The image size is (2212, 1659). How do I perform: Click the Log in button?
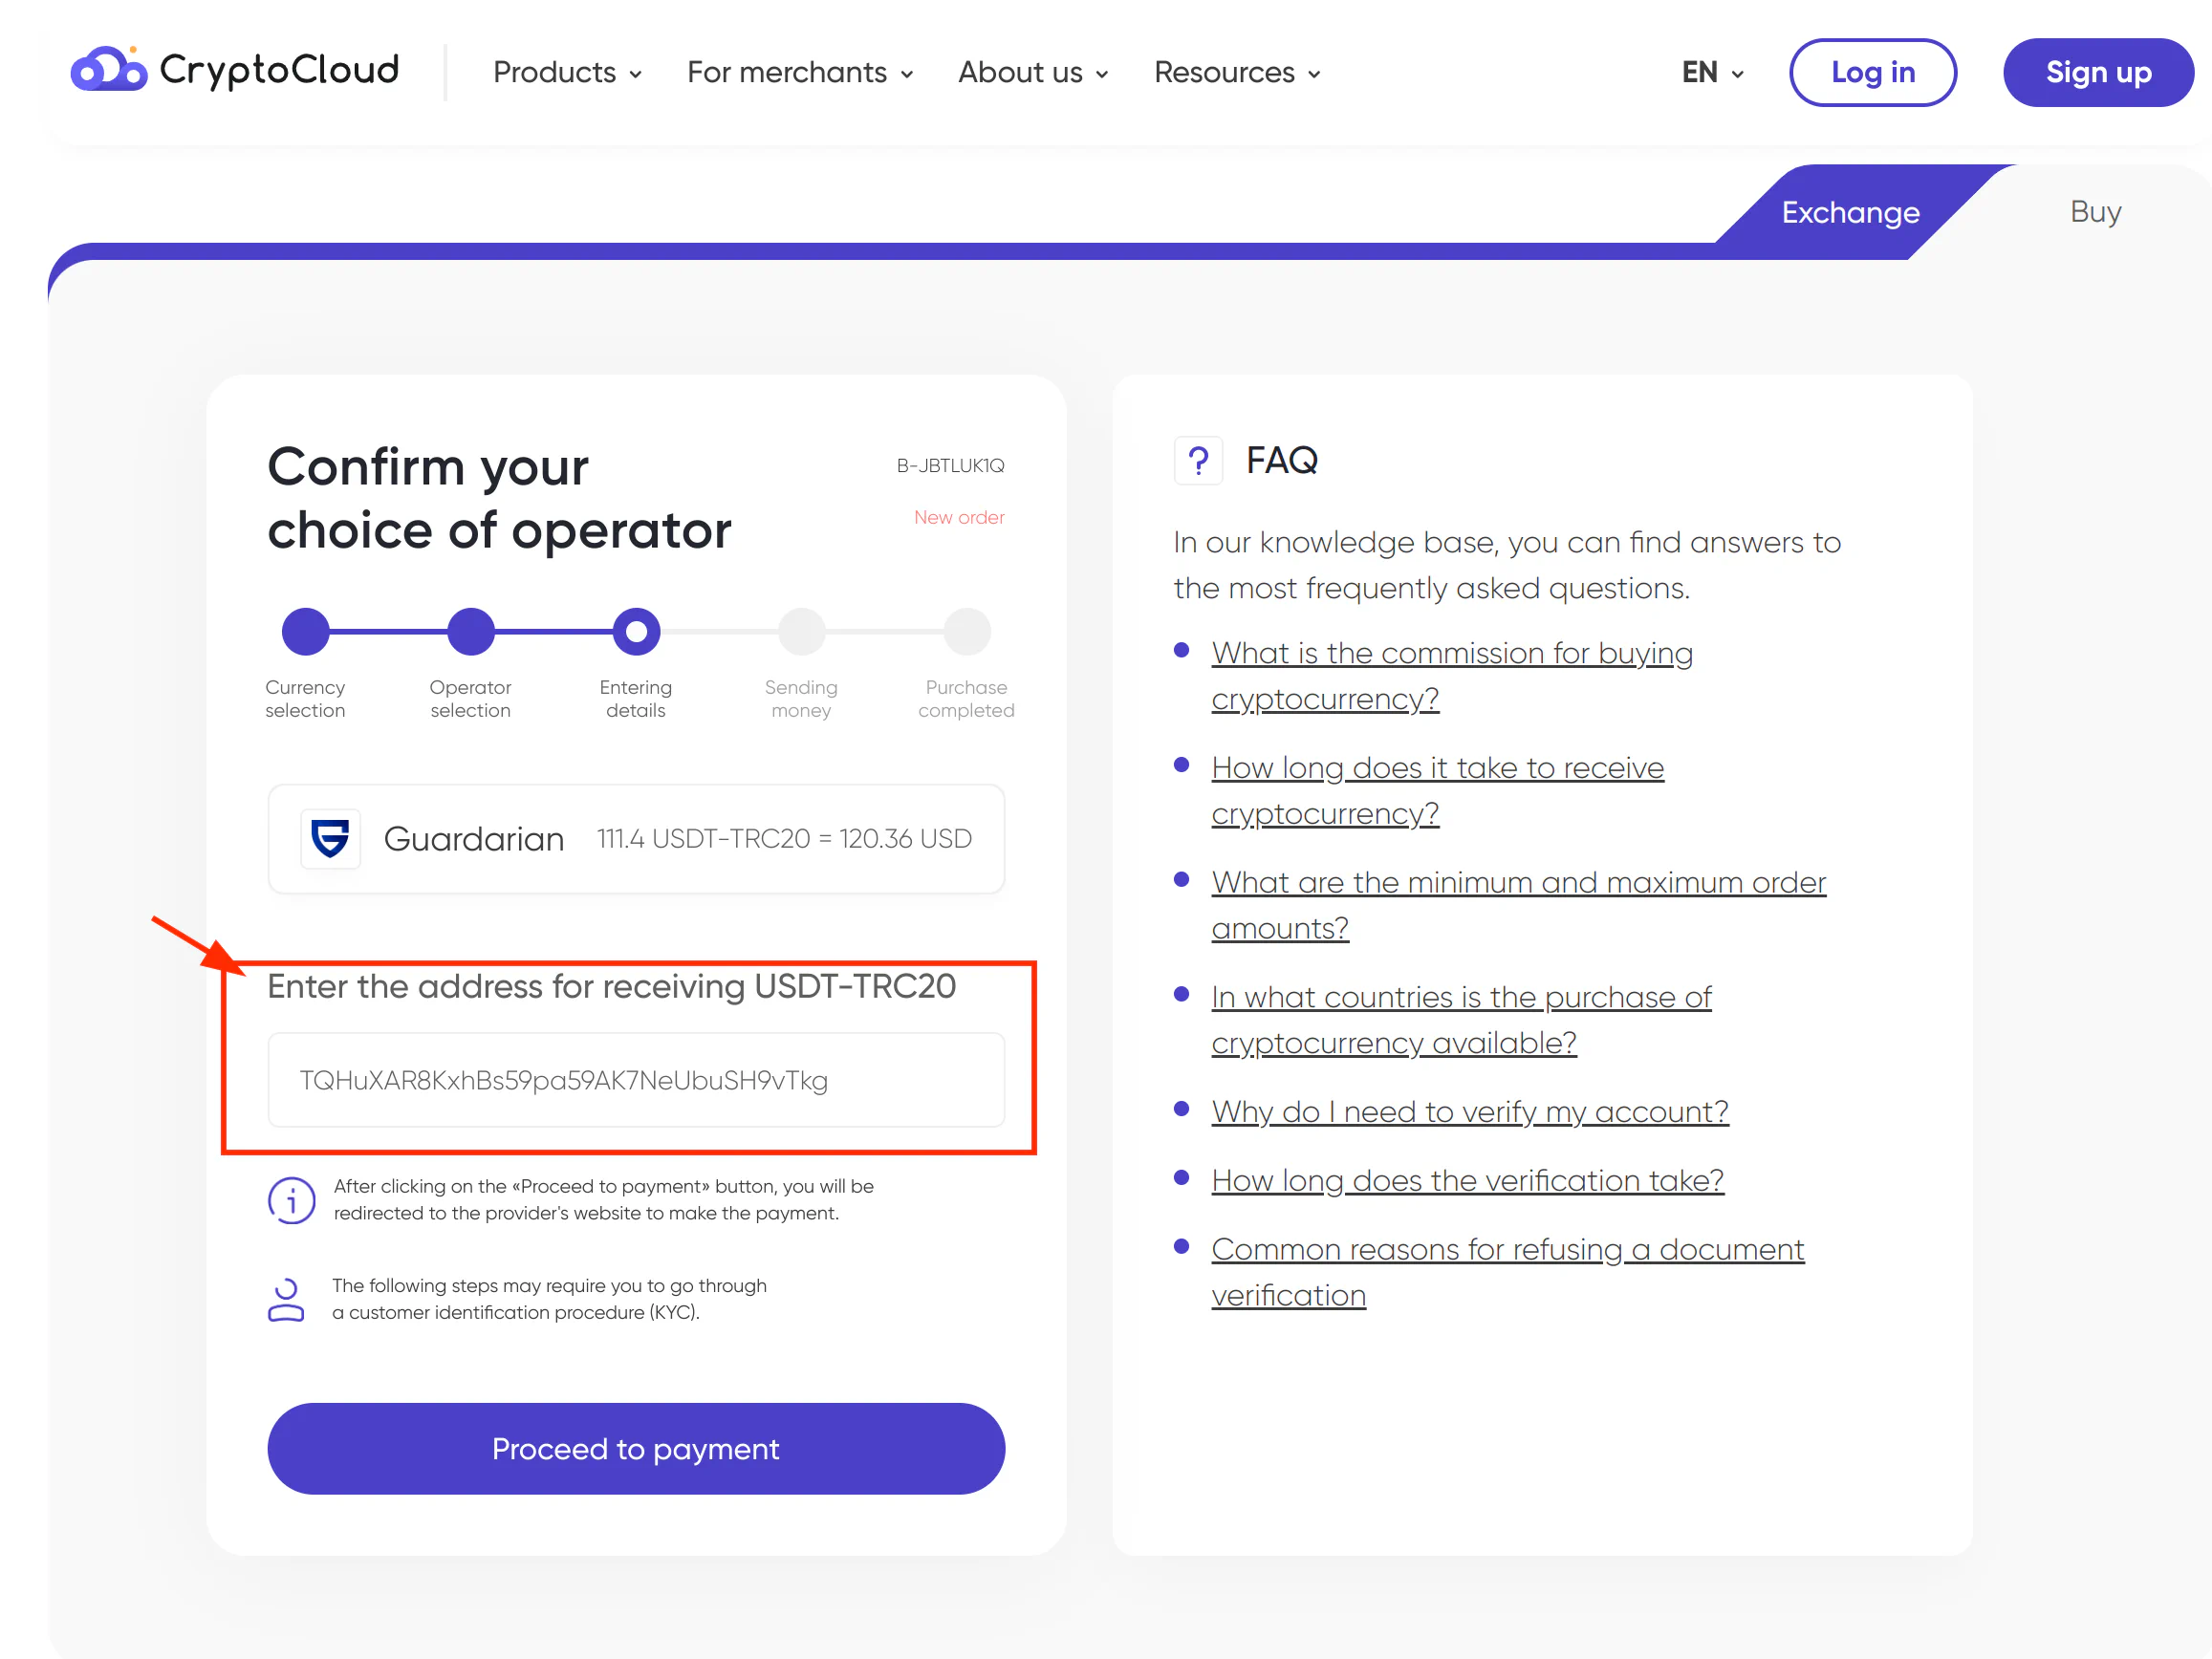[1872, 72]
